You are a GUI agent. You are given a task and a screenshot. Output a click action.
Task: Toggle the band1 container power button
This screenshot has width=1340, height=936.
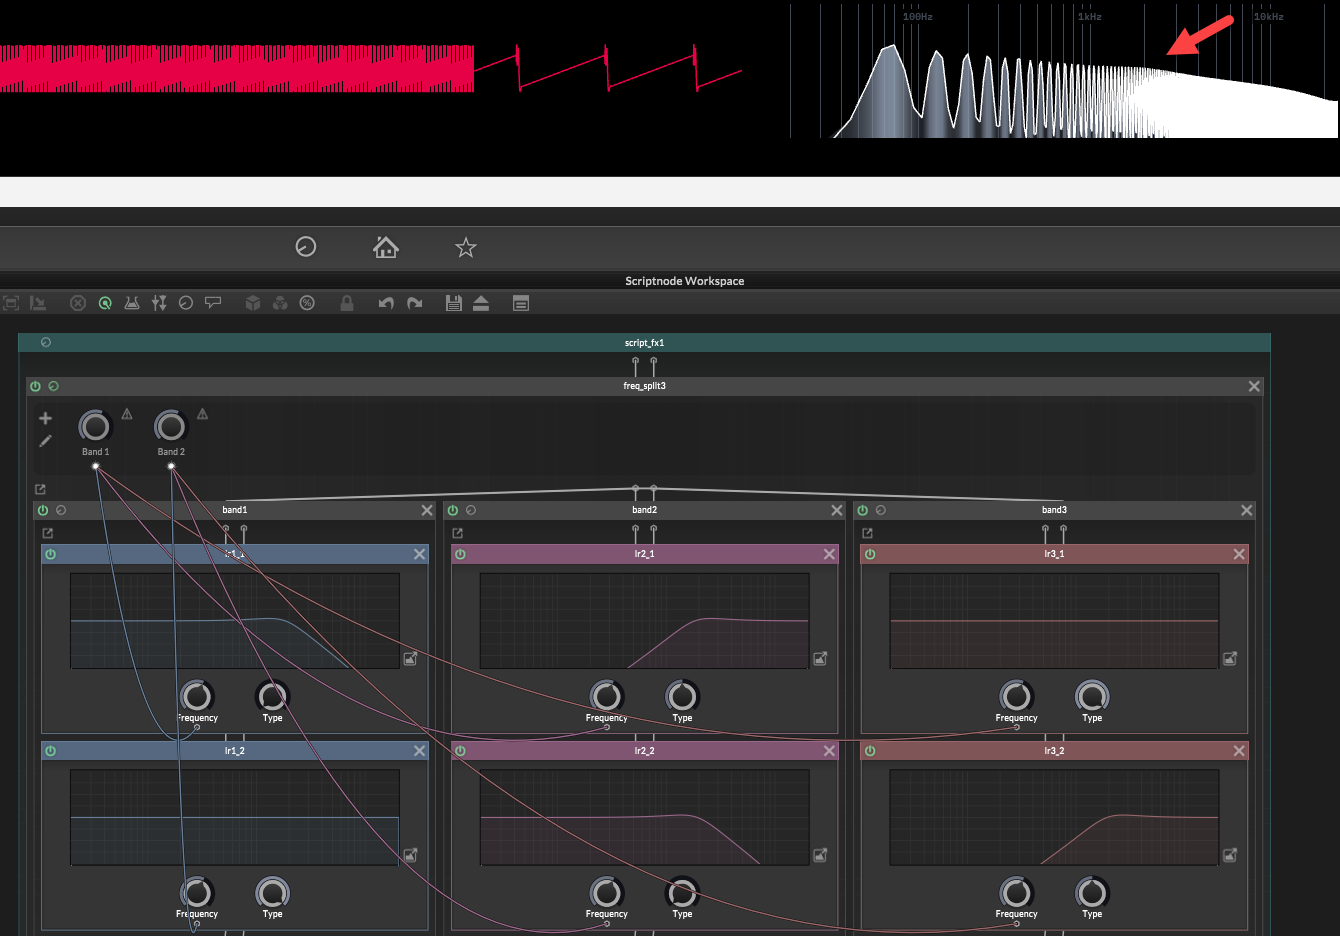[43, 510]
